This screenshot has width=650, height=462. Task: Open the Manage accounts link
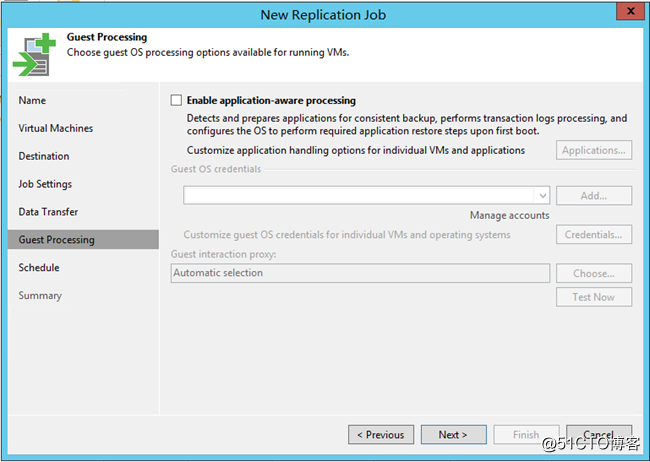(509, 215)
